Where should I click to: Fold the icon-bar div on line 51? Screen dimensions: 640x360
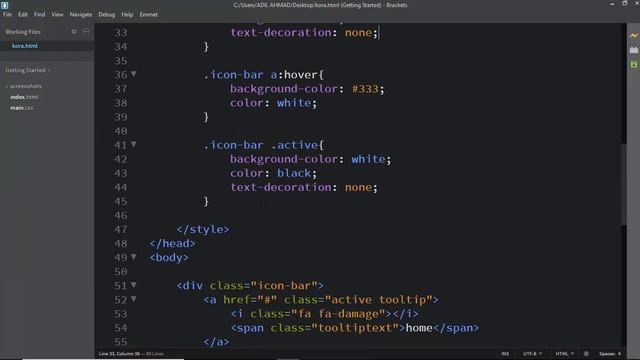click(x=133, y=285)
